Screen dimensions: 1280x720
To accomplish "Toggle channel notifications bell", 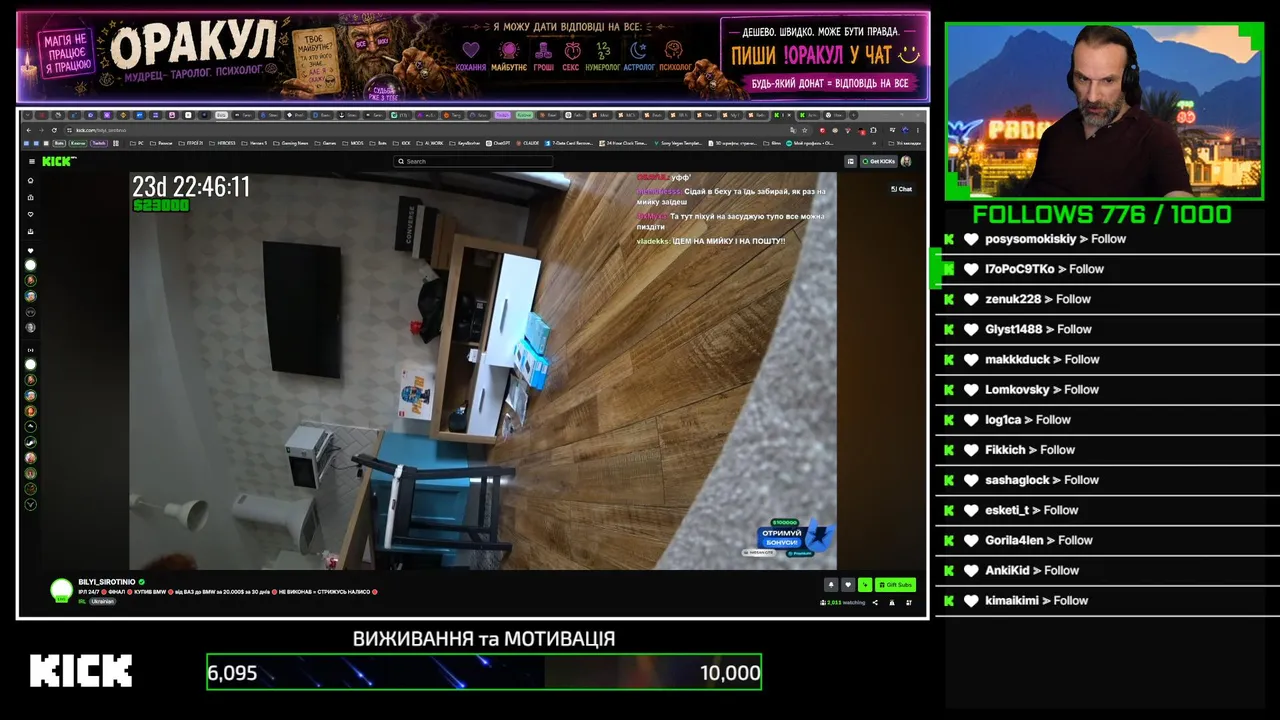I will click(830, 585).
